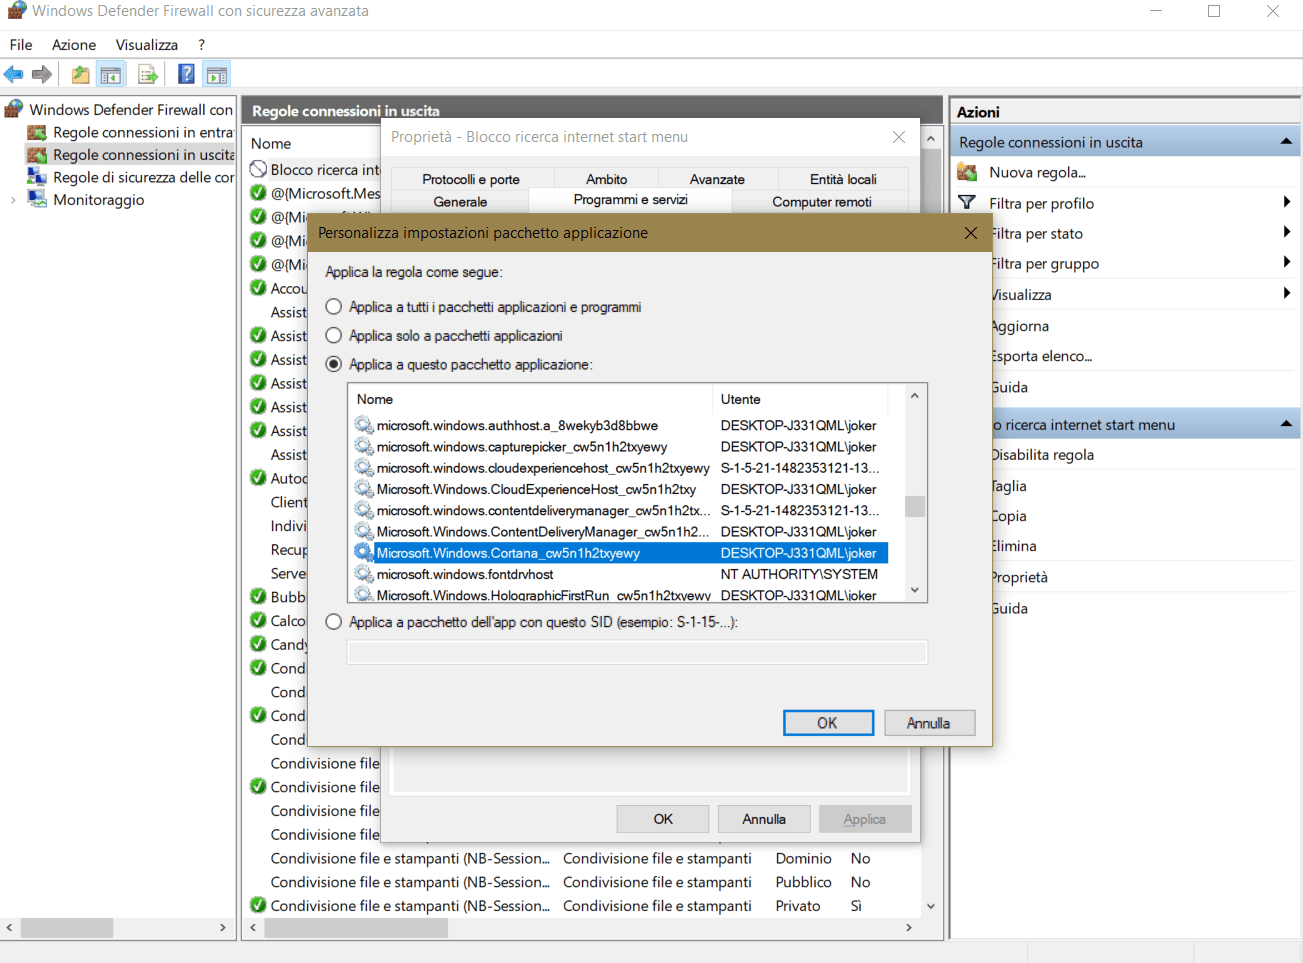1303x963 pixels.
Task: Toggle the Show/Hide Console Tree toolbar icon
Action: click(x=111, y=75)
